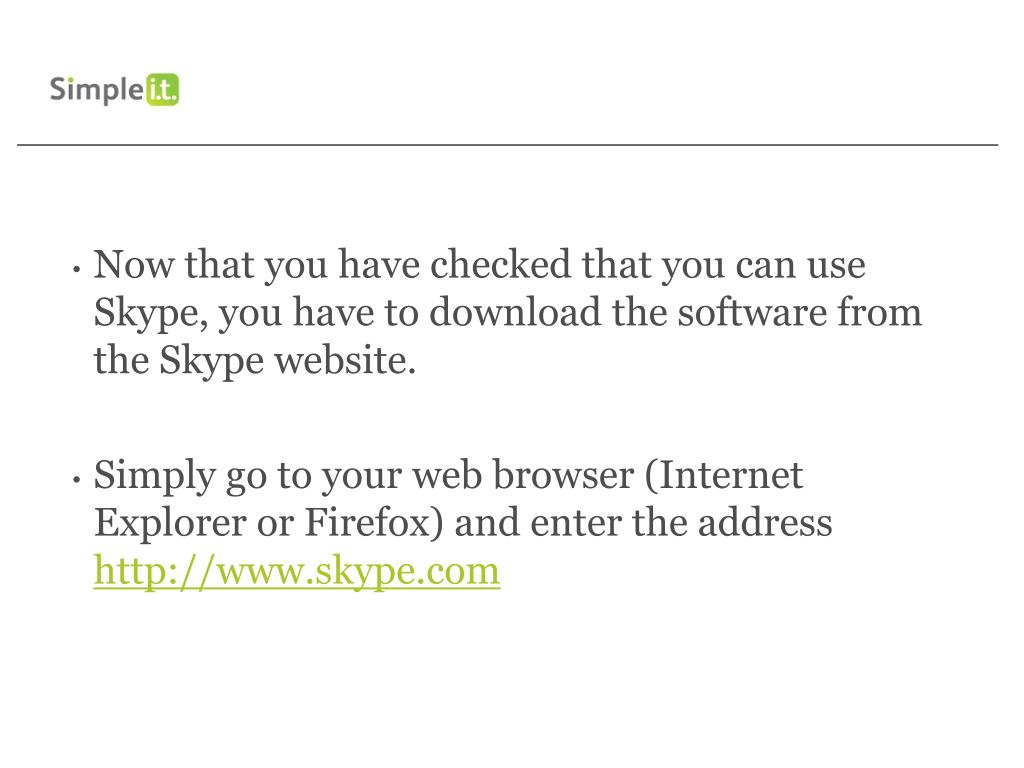The width and height of the screenshot is (1024, 768).
Task: Click the word 'download' in first paragraph
Action: (515, 312)
